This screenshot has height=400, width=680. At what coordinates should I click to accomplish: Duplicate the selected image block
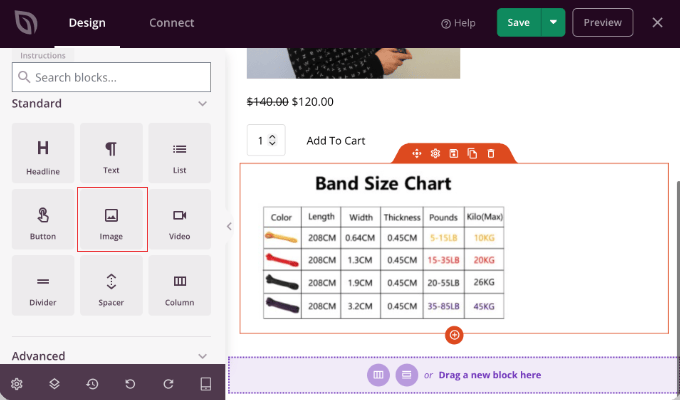472,153
